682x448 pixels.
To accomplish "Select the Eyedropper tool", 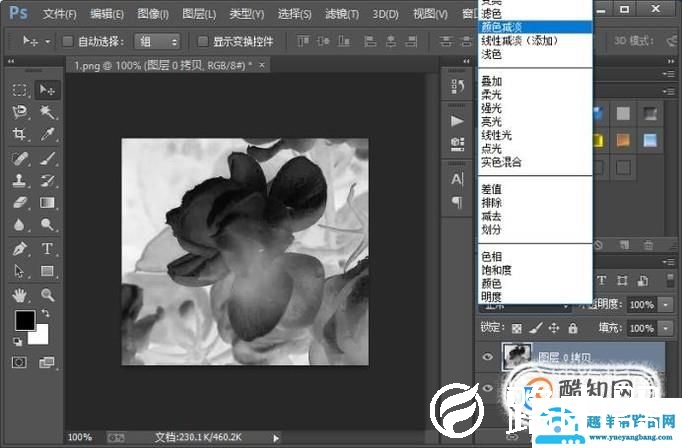I will tap(47, 134).
